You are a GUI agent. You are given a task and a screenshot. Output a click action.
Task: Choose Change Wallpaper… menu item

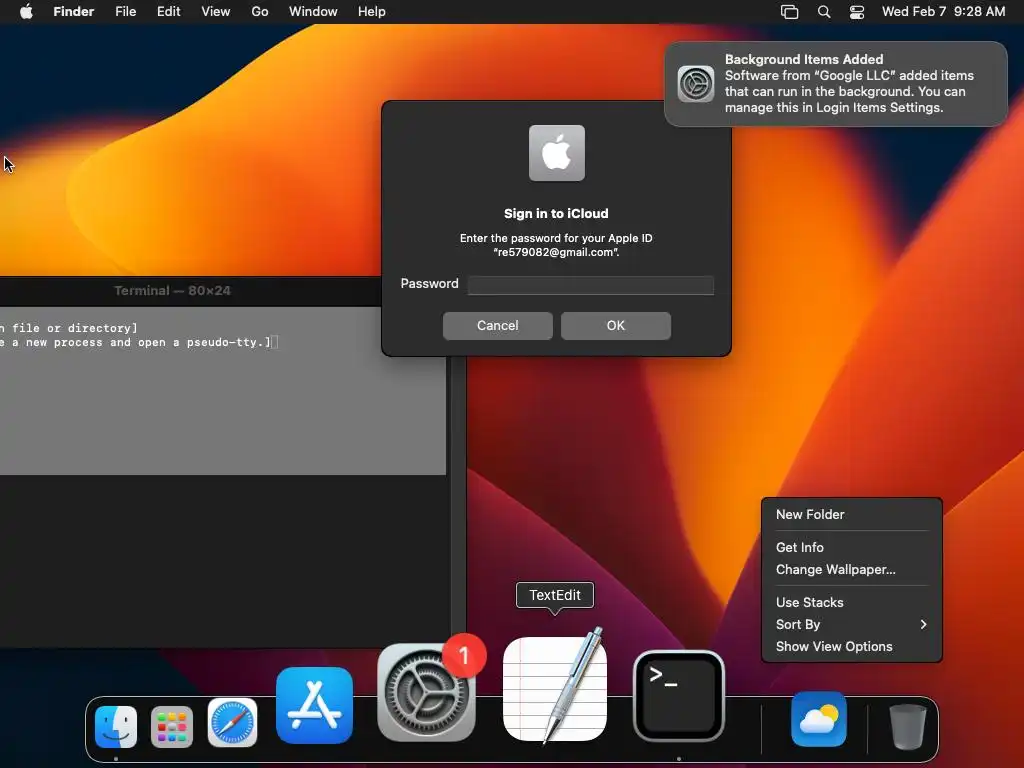[852, 569]
